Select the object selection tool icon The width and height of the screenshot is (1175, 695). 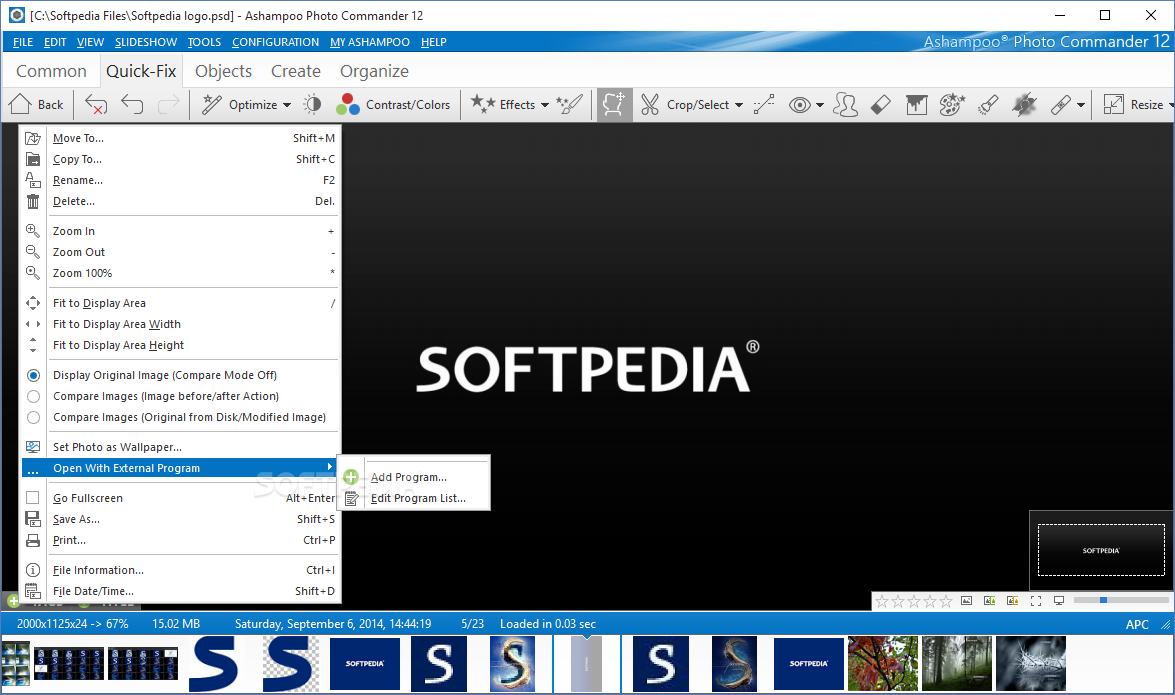(614, 105)
